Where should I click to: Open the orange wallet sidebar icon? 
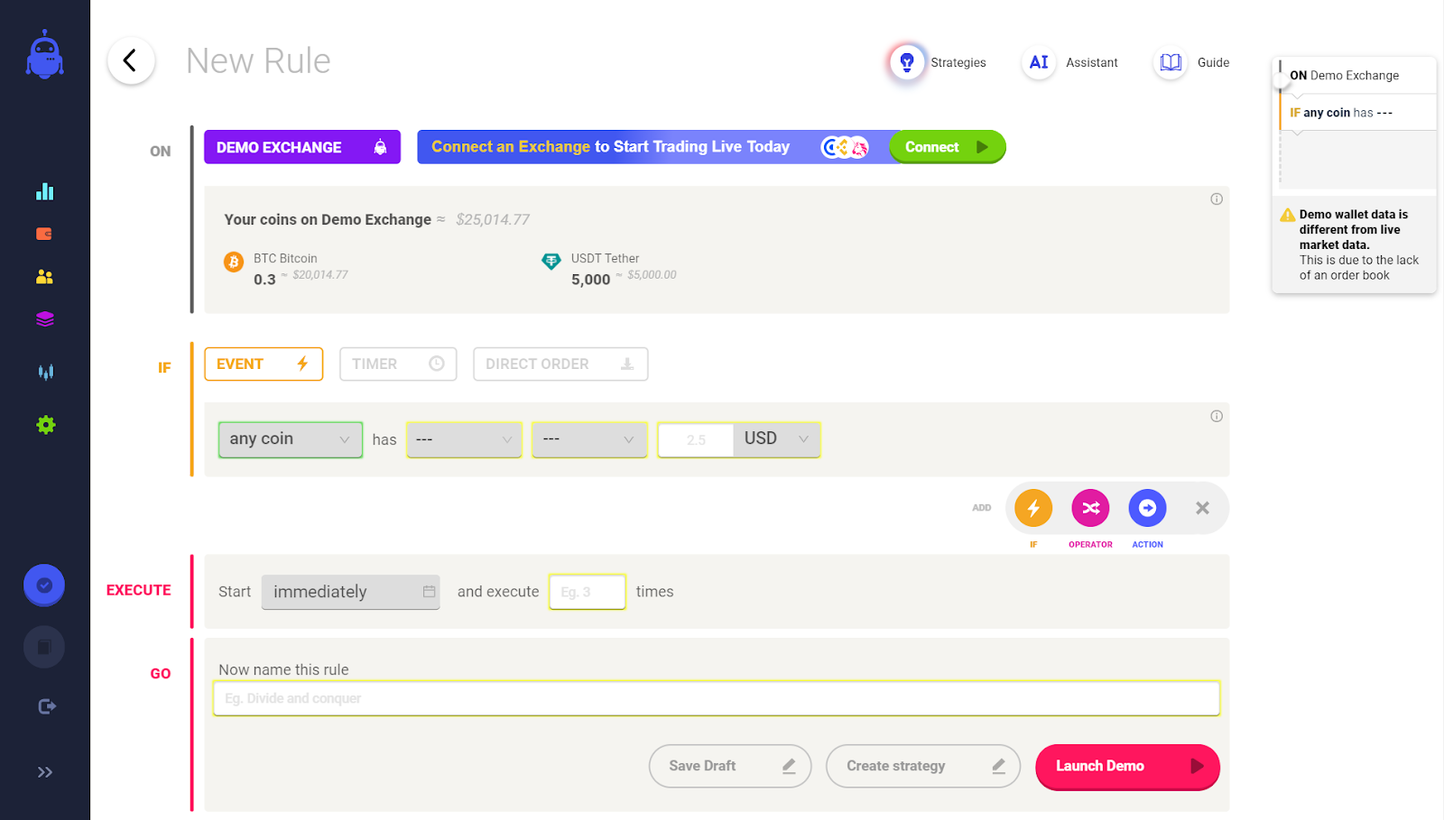[x=45, y=234]
